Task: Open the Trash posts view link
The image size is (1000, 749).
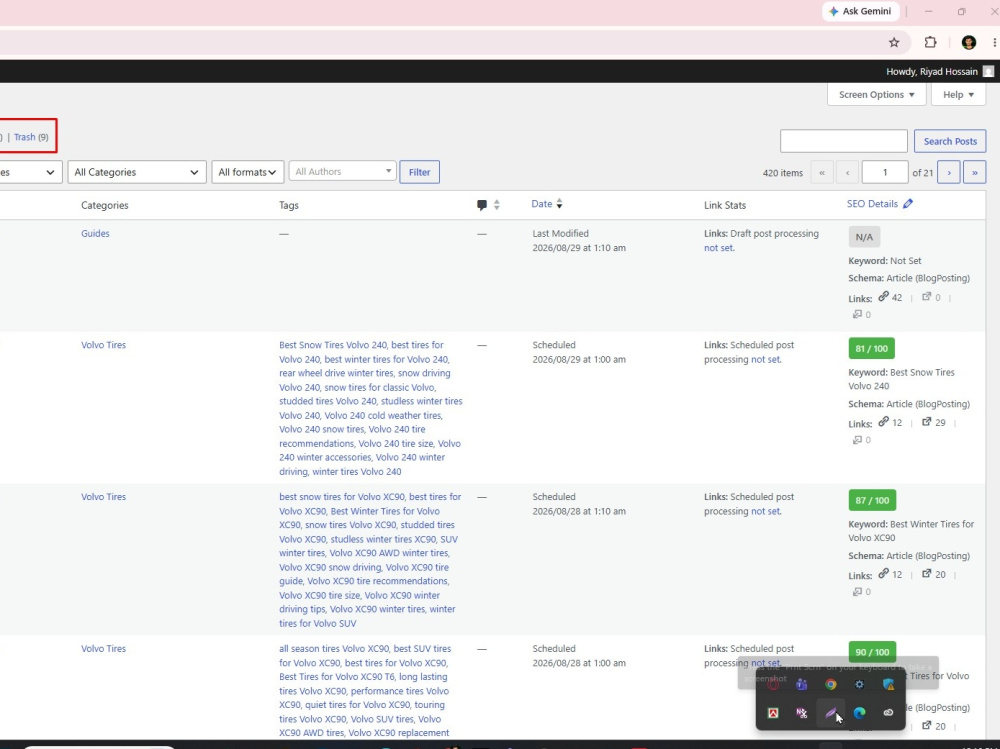Action: 25,137
